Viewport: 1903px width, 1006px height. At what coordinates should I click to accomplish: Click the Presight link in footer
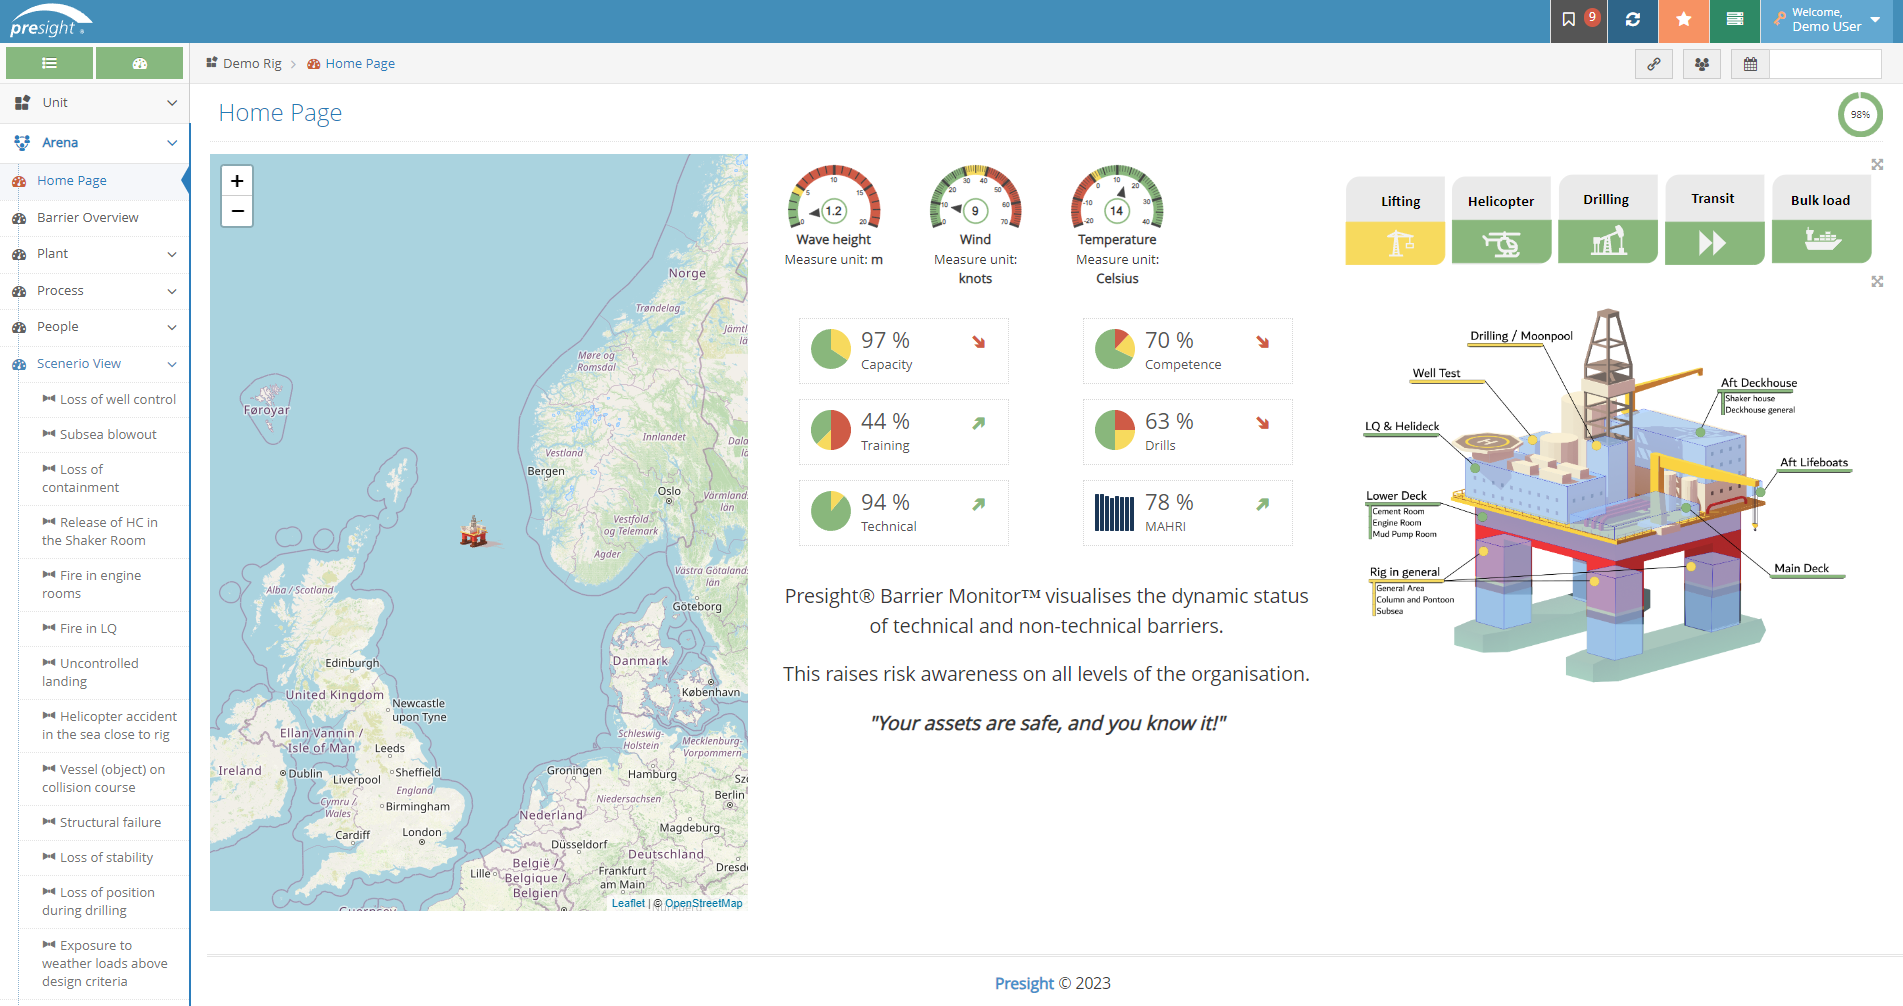(x=1023, y=983)
